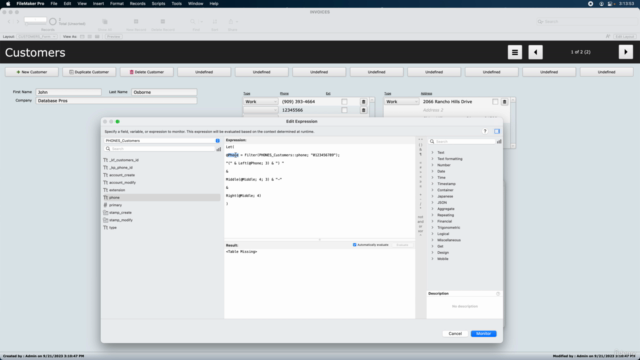Click the New Record toolbar icon
640x360 pixels.
pyautogui.click(x=136, y=22)
